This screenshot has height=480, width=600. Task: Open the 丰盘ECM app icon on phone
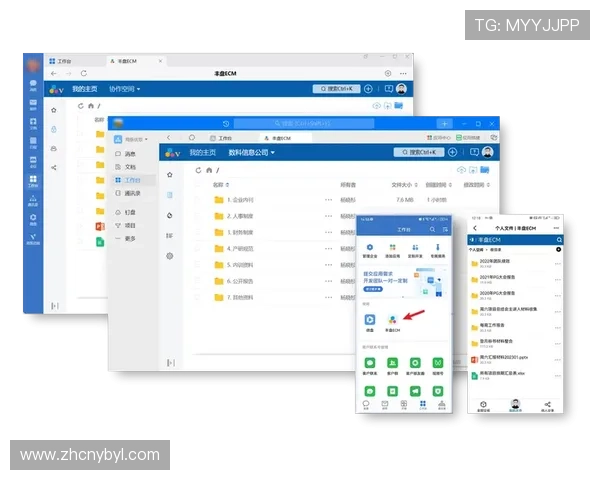point(395,320)
